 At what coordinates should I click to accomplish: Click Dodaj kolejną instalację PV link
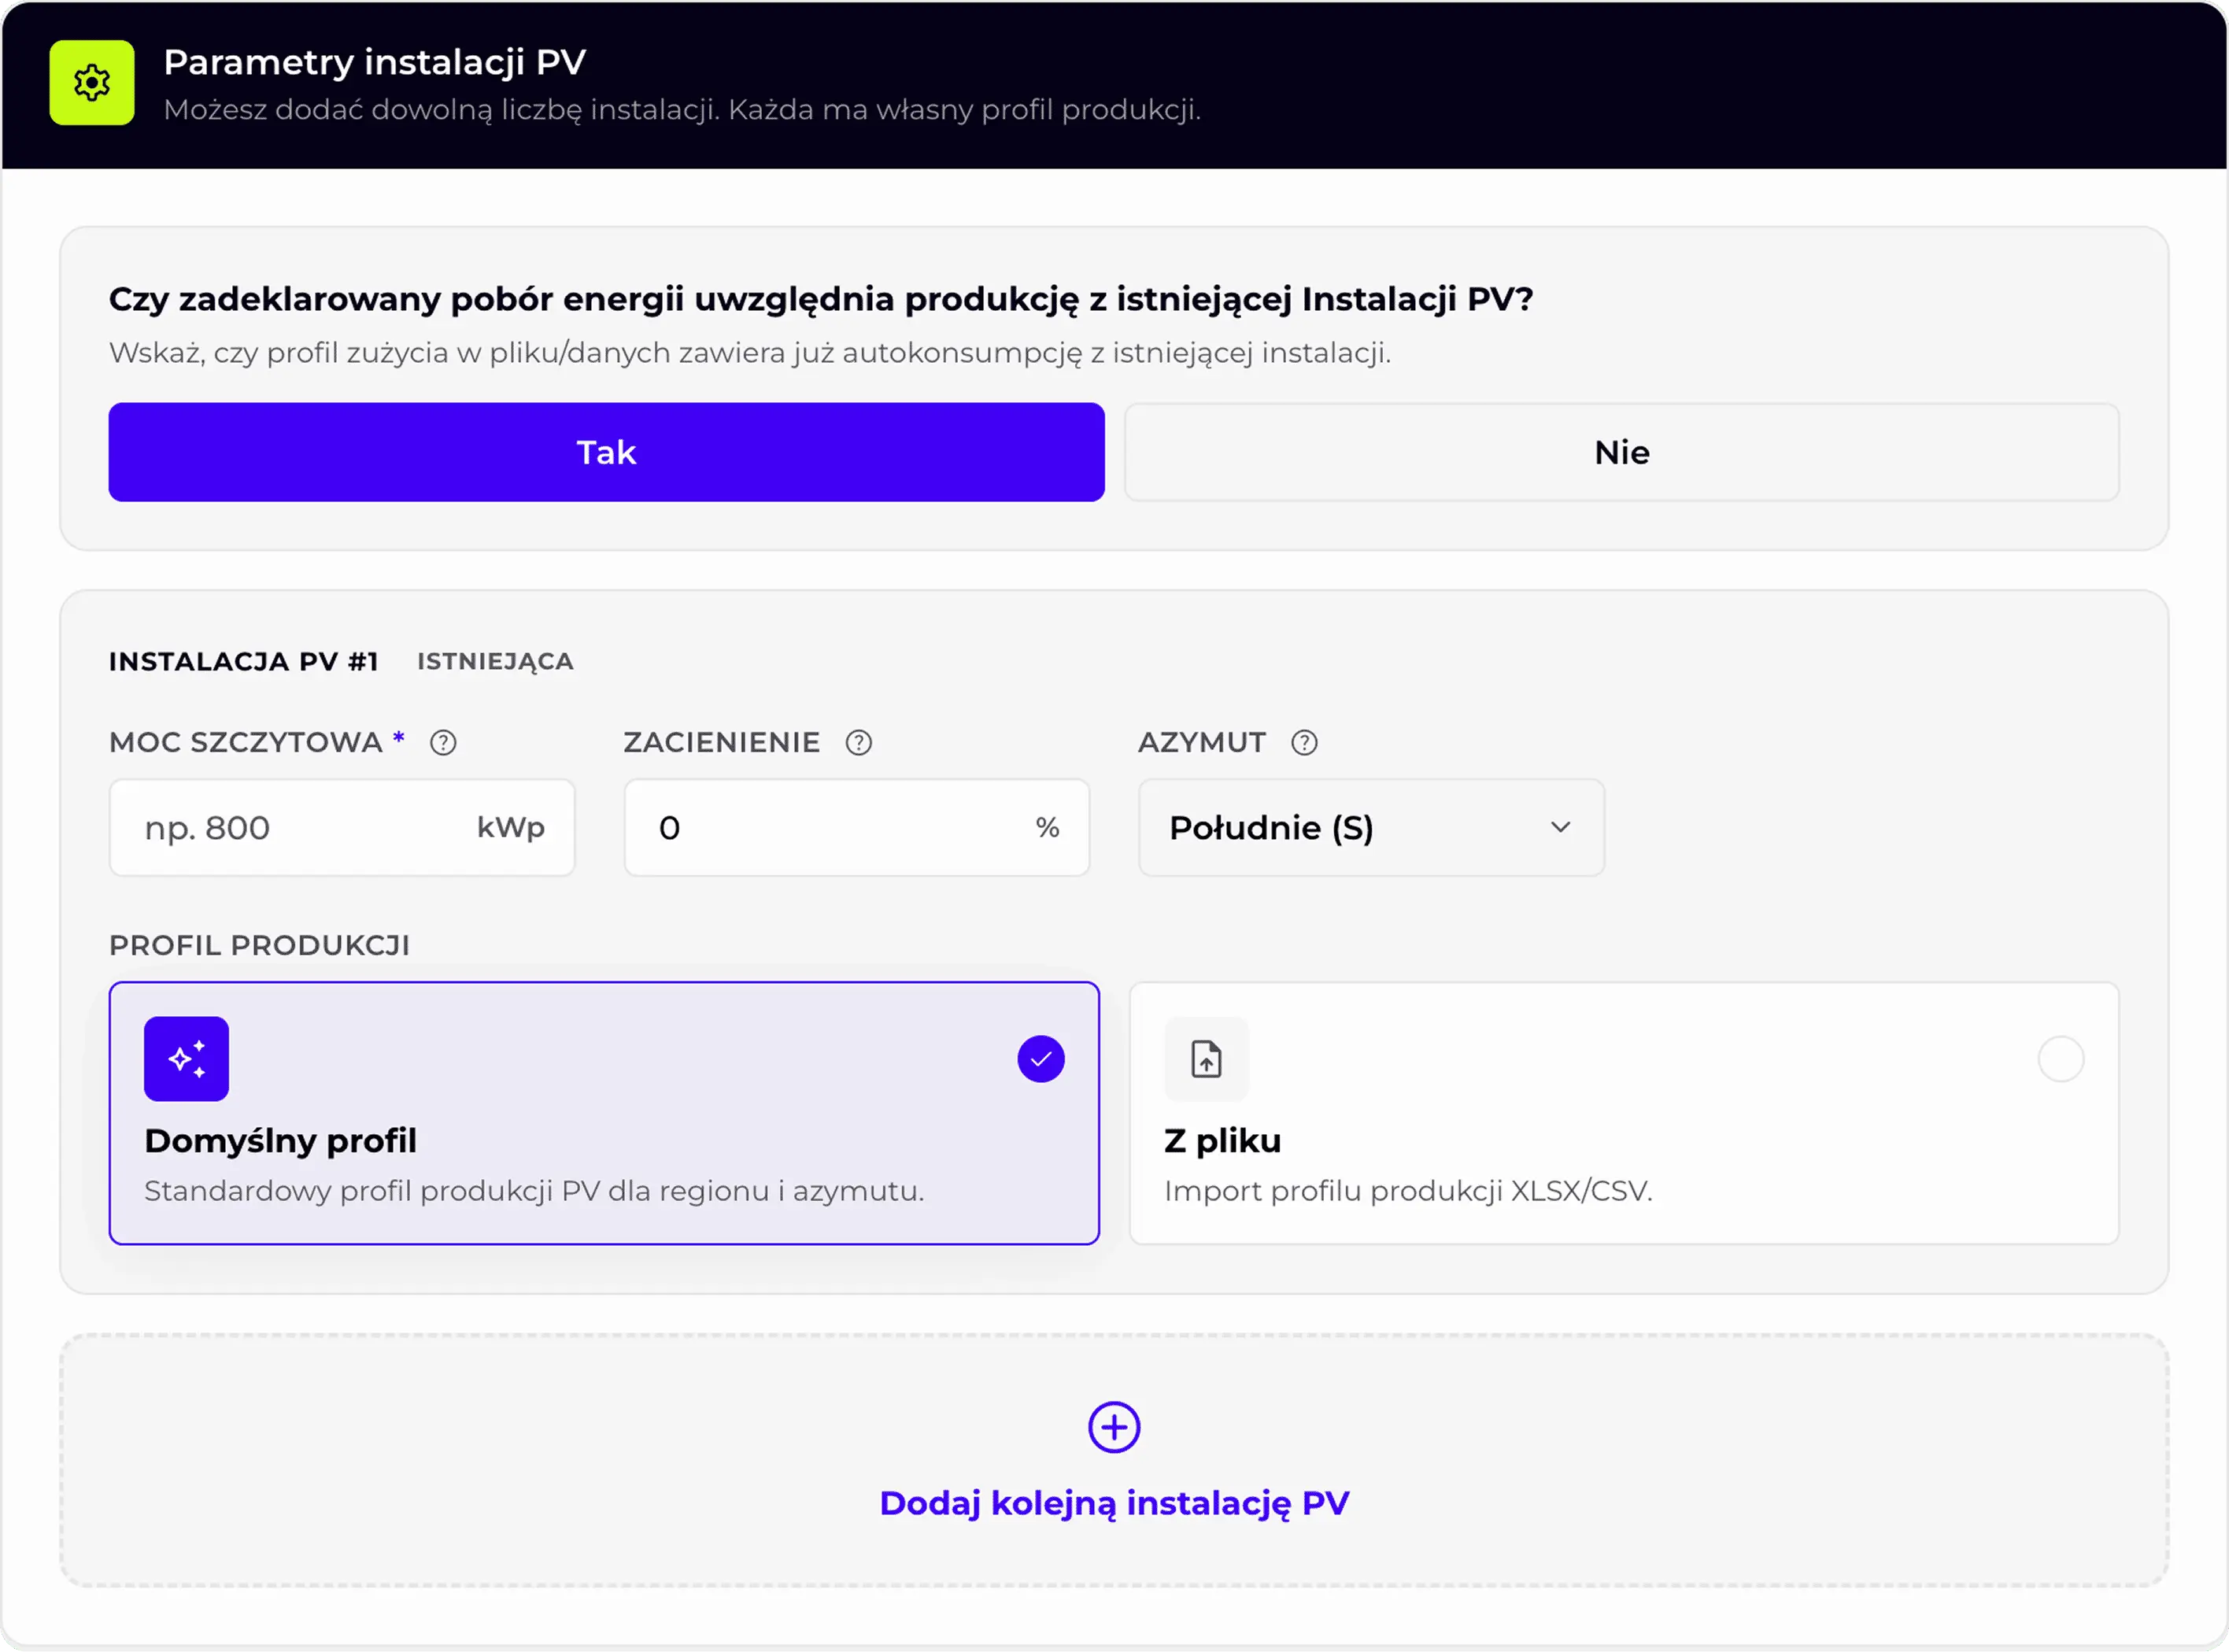tap(1114, 1503)
